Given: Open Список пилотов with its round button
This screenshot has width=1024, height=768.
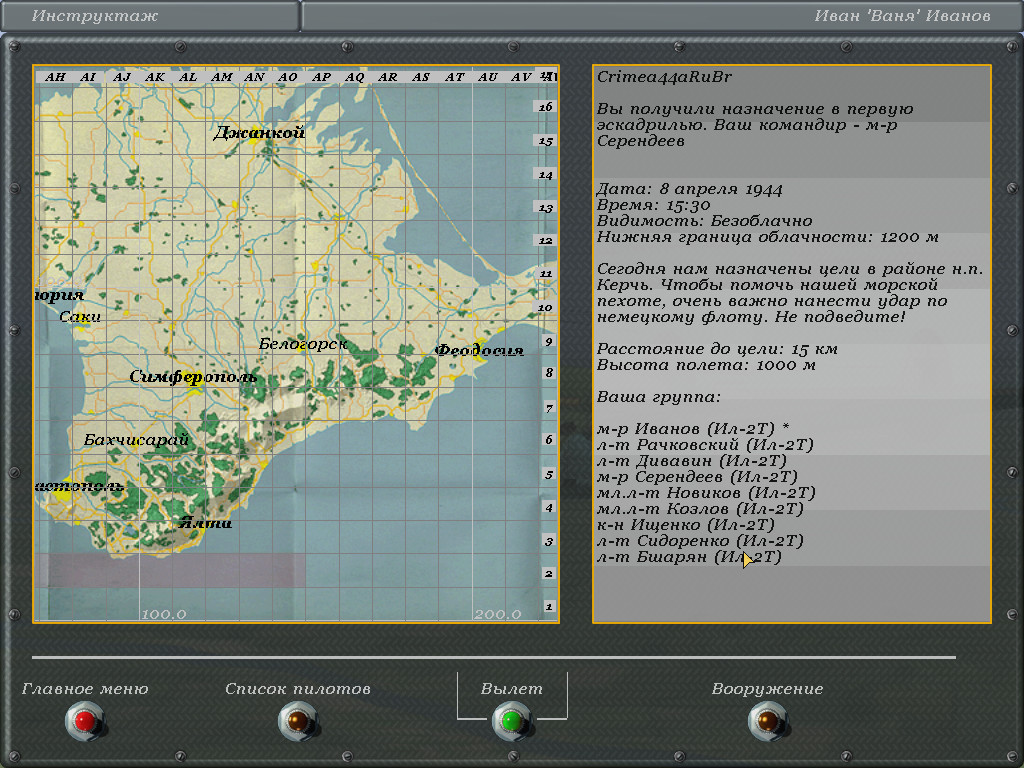Looking at the screenshot, I should 297,720.
